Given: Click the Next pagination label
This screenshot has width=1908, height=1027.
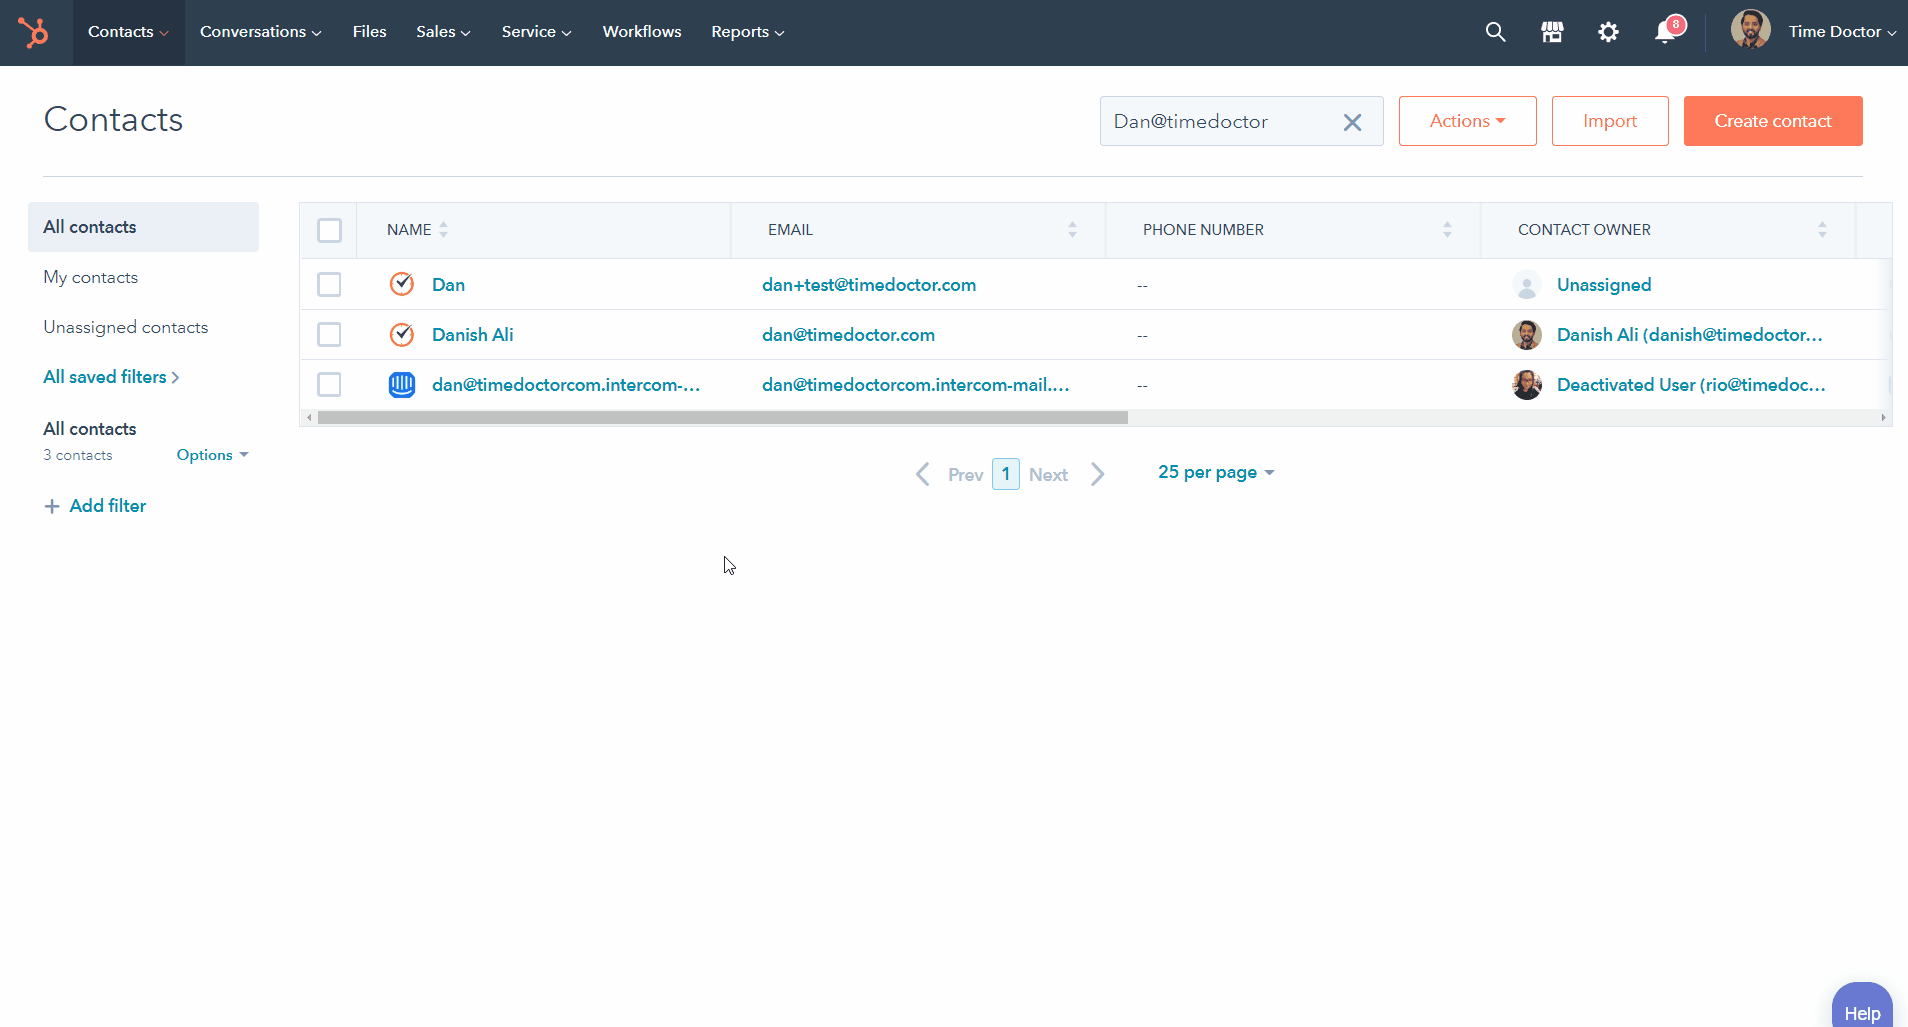Looking at the screenshot, I should [x=1048, y=475].
